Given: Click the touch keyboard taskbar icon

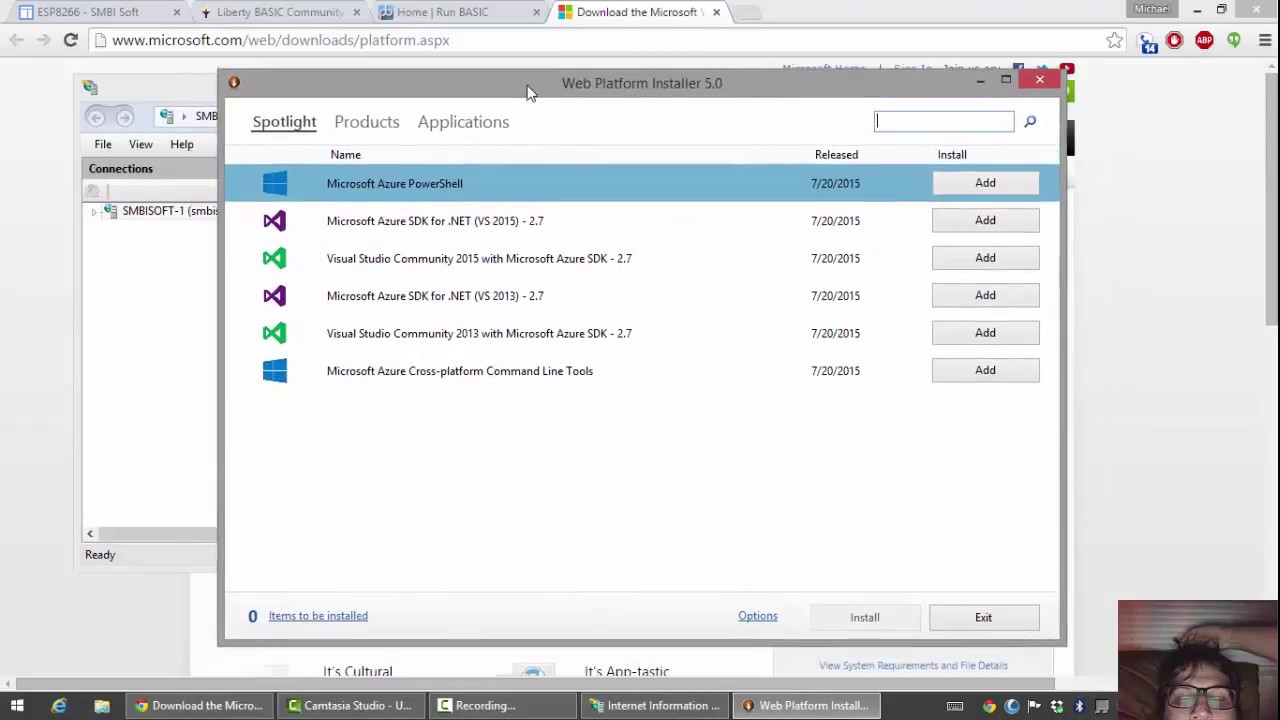Looking at the screenshot, I should pos(955,707).
